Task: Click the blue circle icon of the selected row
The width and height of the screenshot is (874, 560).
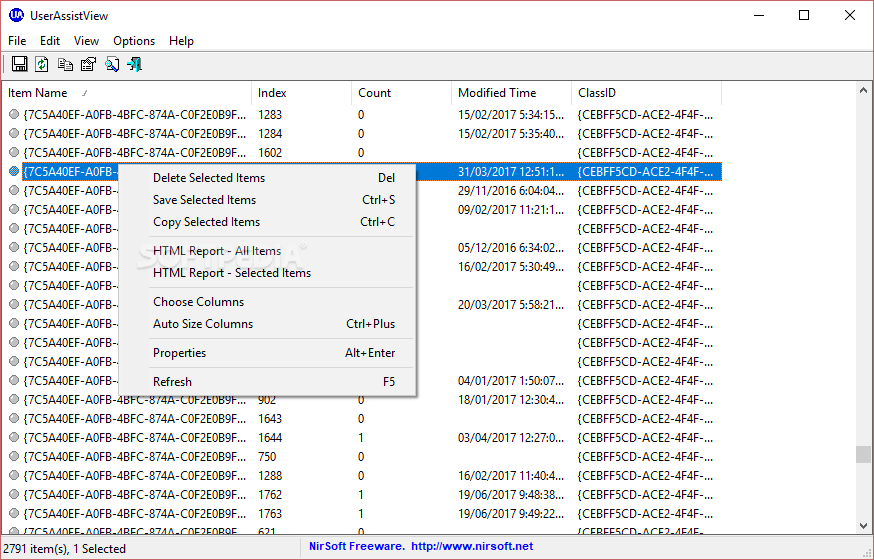Action: [14, 172]
